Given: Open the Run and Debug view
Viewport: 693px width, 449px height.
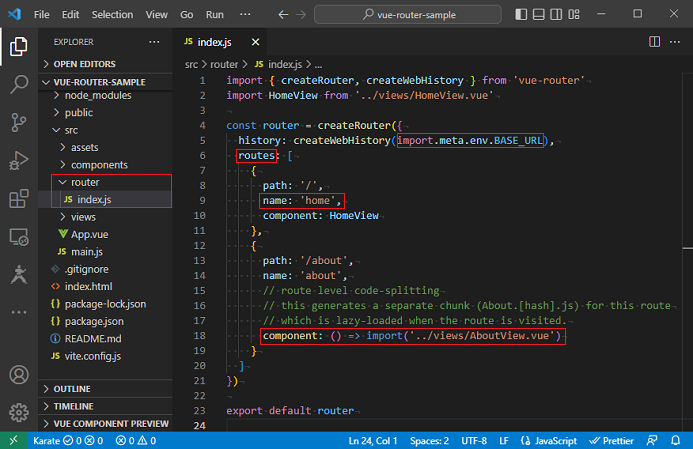Looking at the screenshot, I should [19, 160].
